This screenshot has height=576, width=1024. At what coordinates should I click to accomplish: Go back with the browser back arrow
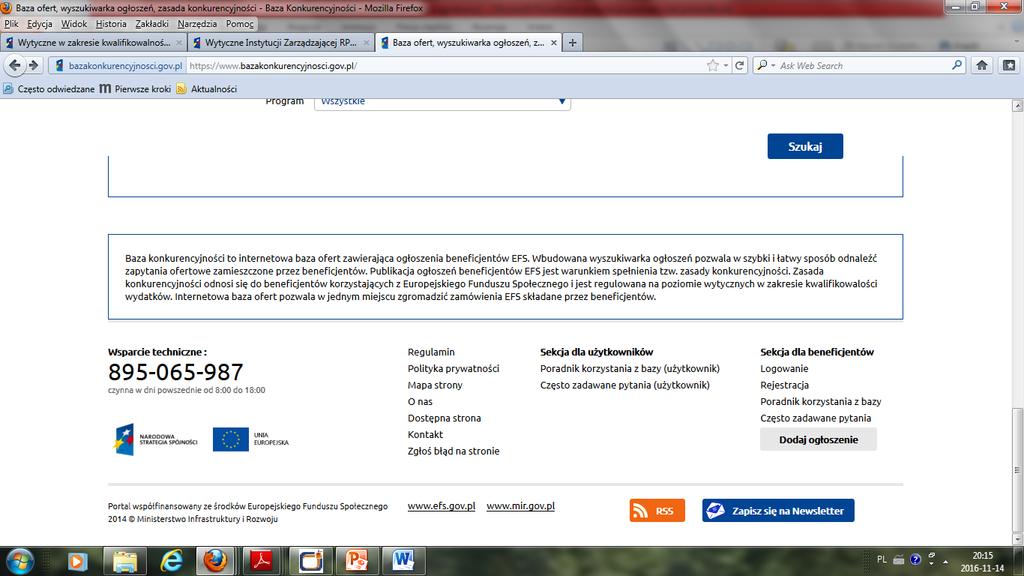[x=14, y=65]
